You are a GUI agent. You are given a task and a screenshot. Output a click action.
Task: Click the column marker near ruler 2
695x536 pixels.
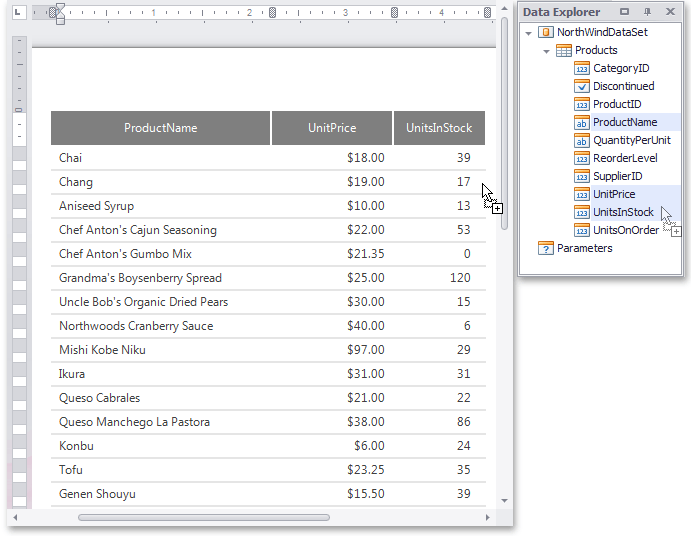[273, 12]
